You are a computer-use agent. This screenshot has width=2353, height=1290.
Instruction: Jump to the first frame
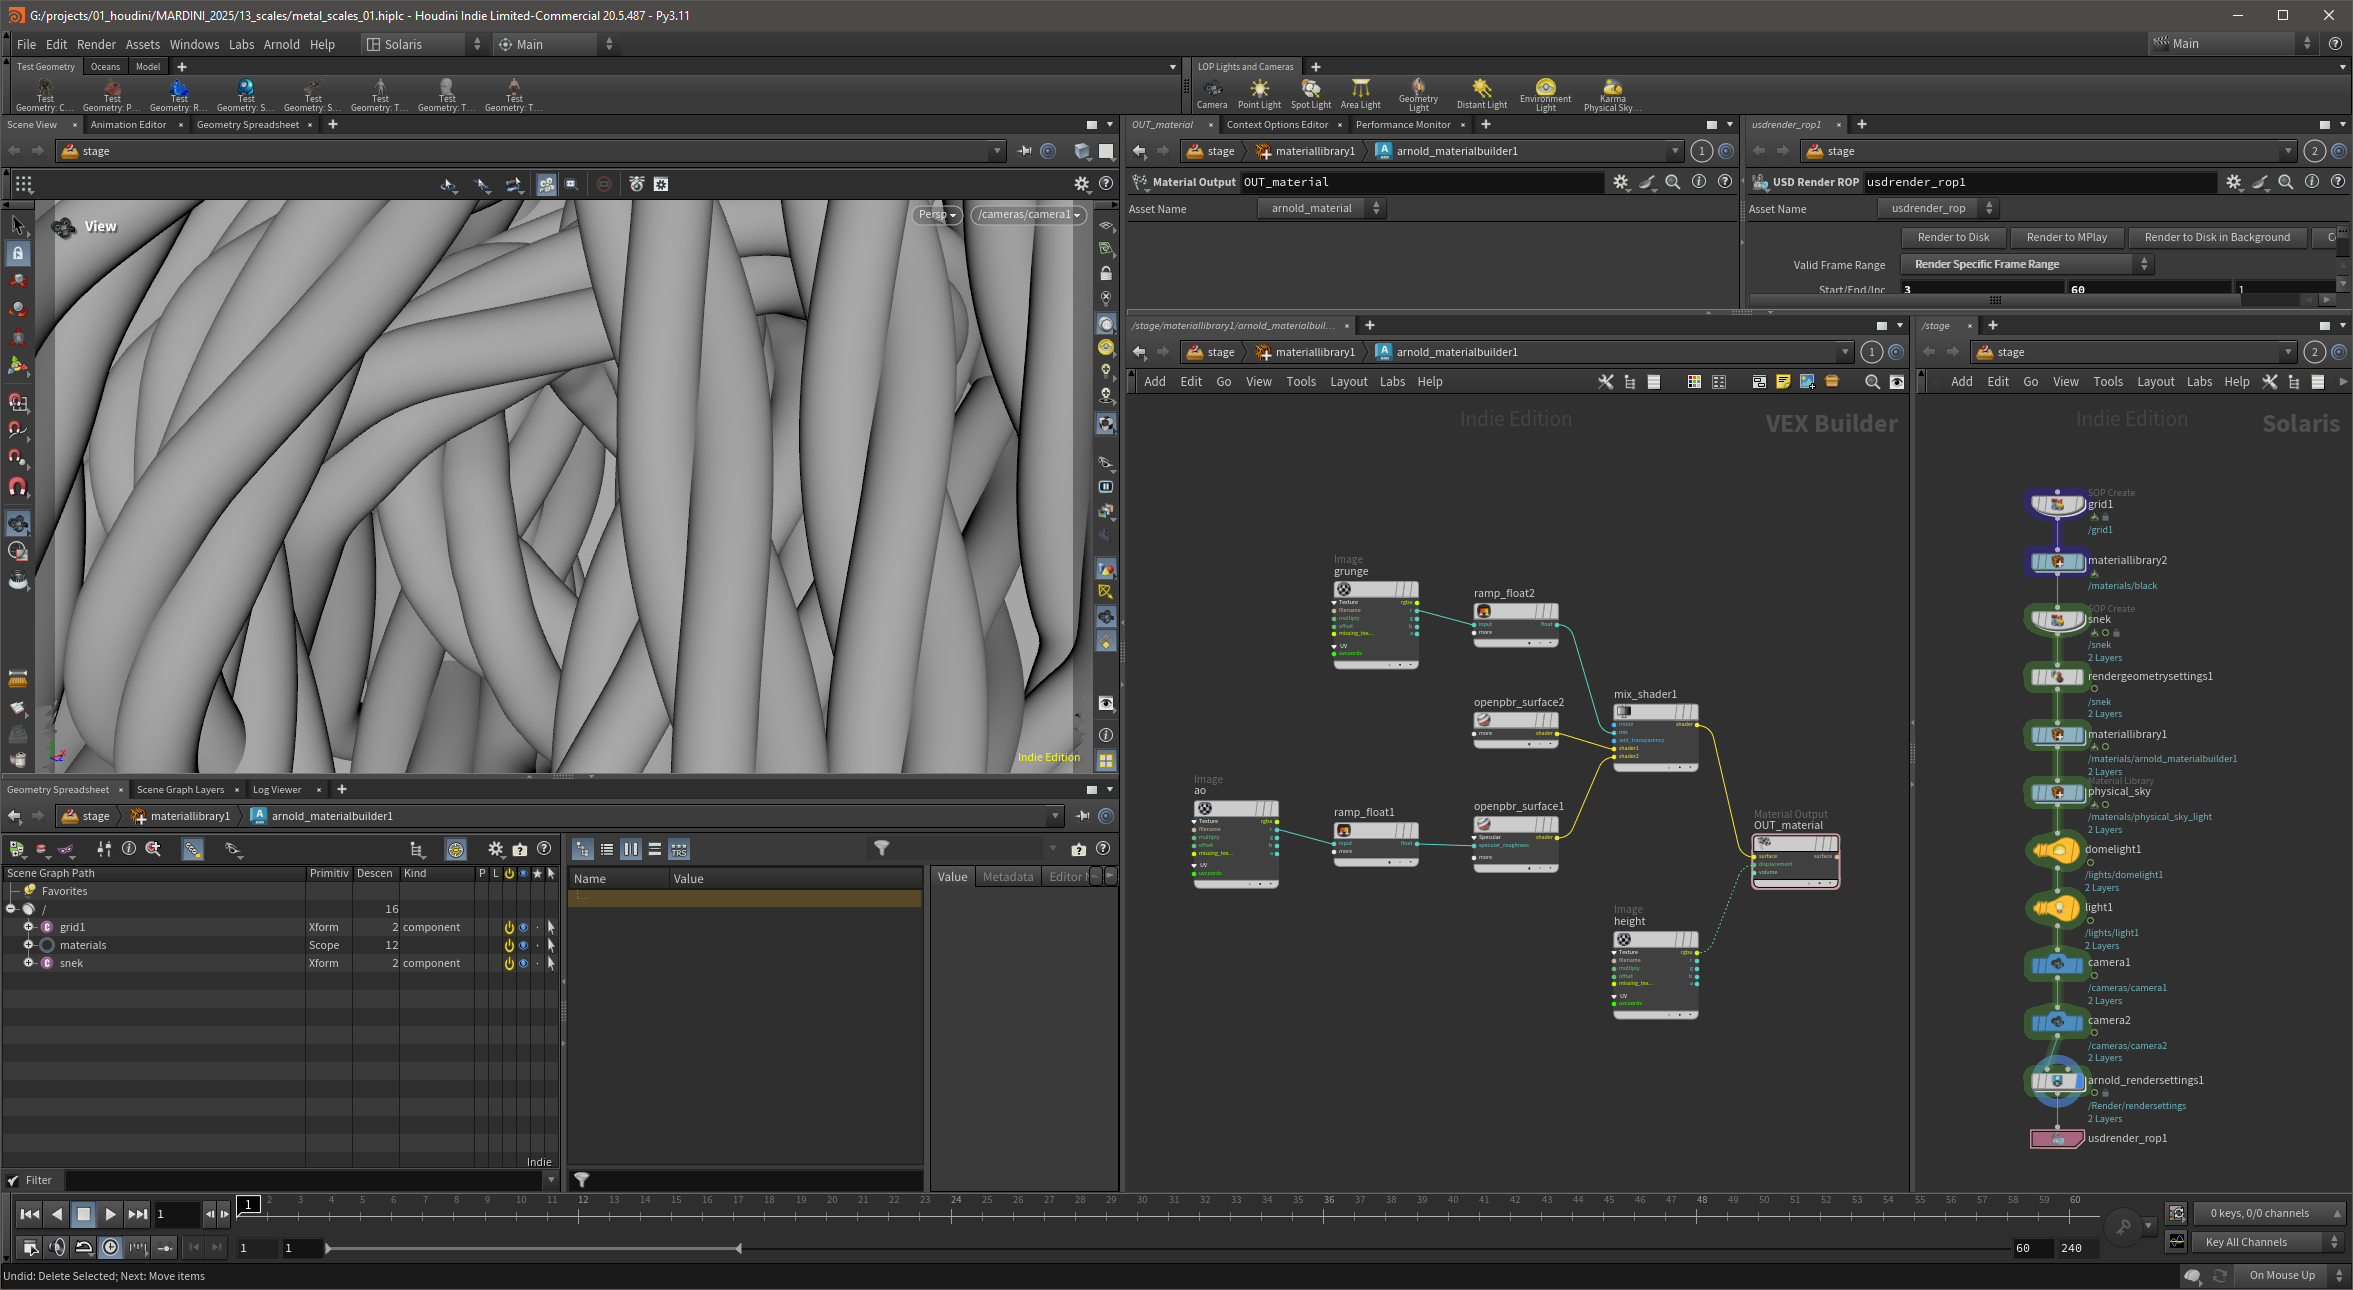click(30, 1214)
